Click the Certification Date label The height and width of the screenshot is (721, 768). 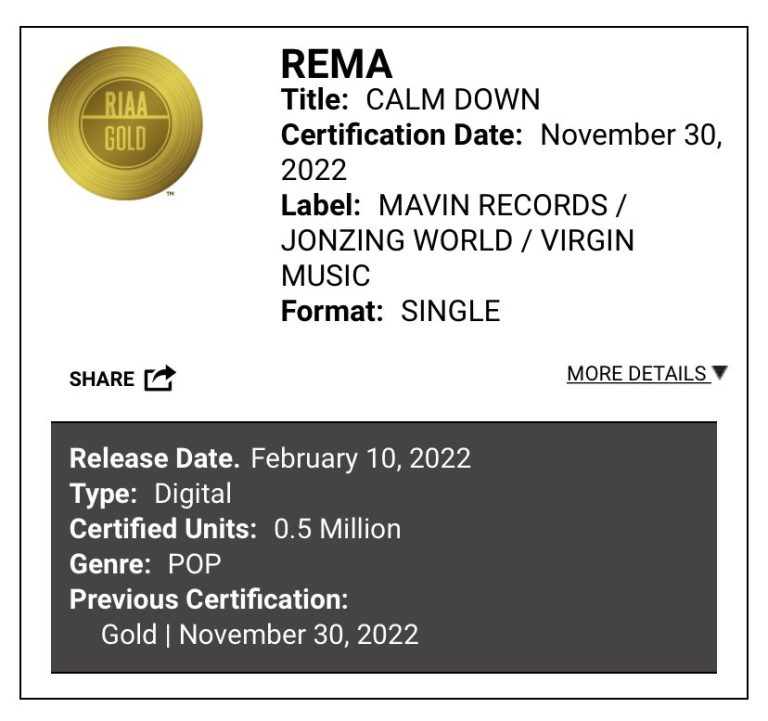402,136
